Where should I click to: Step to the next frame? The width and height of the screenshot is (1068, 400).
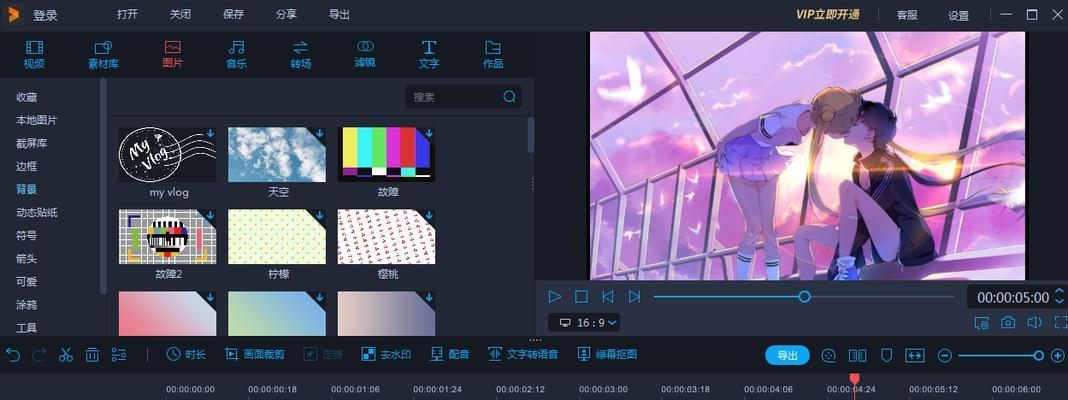point(634,296)
